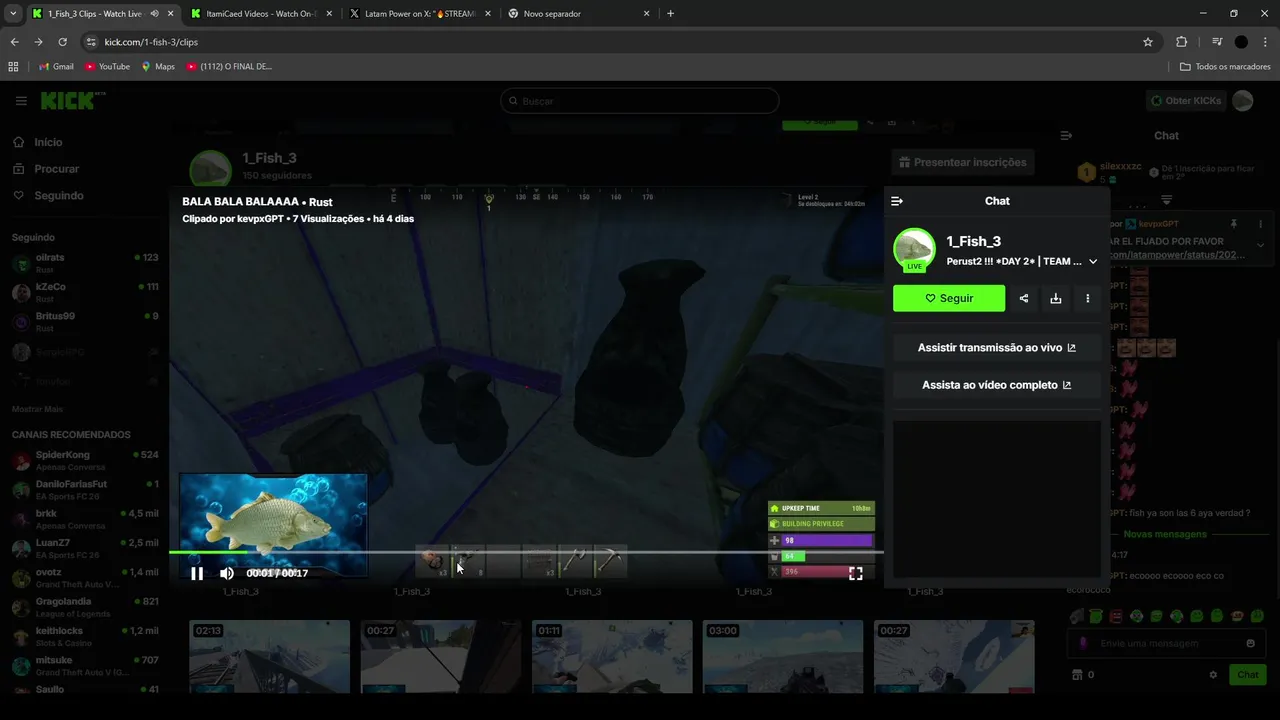Open the user profile avatar

pos(1243,101)
